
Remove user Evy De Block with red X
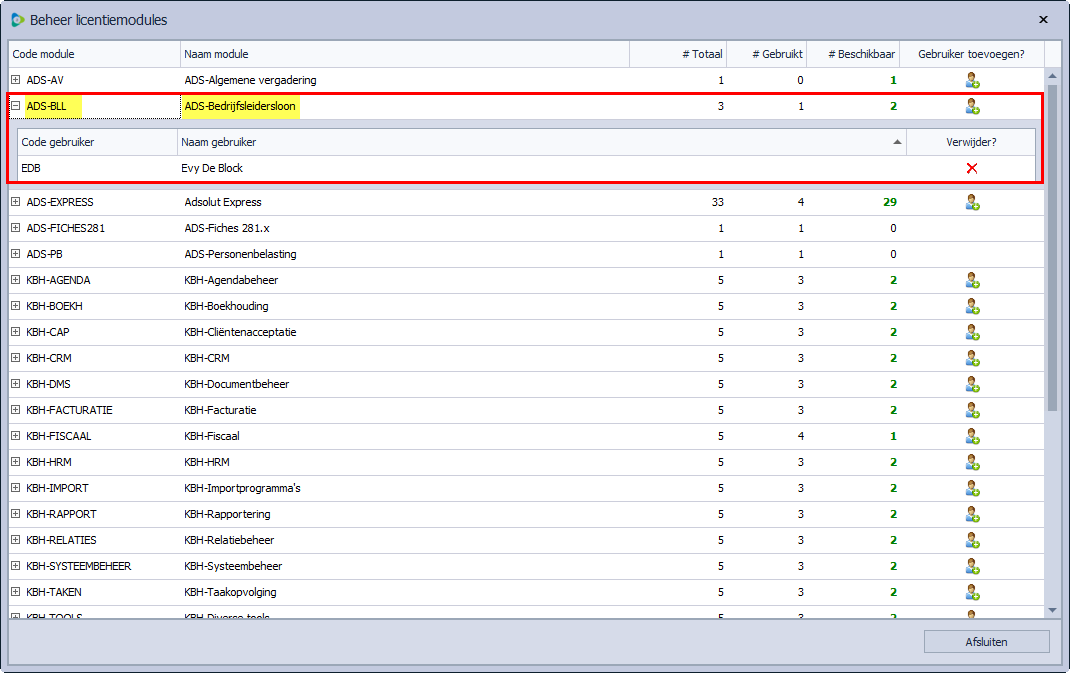coord(971,168)
